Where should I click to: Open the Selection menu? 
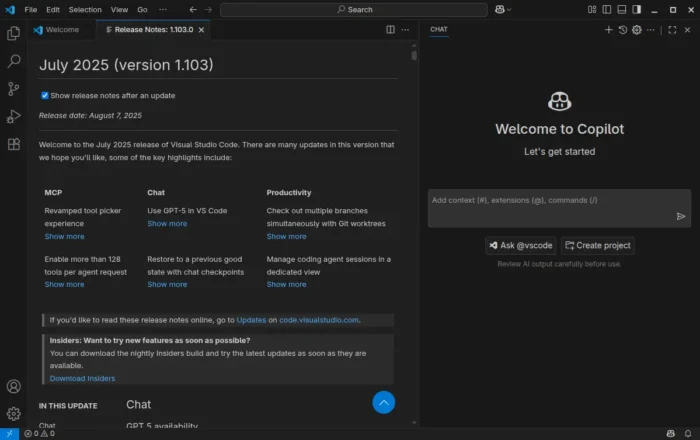(85, 9)
